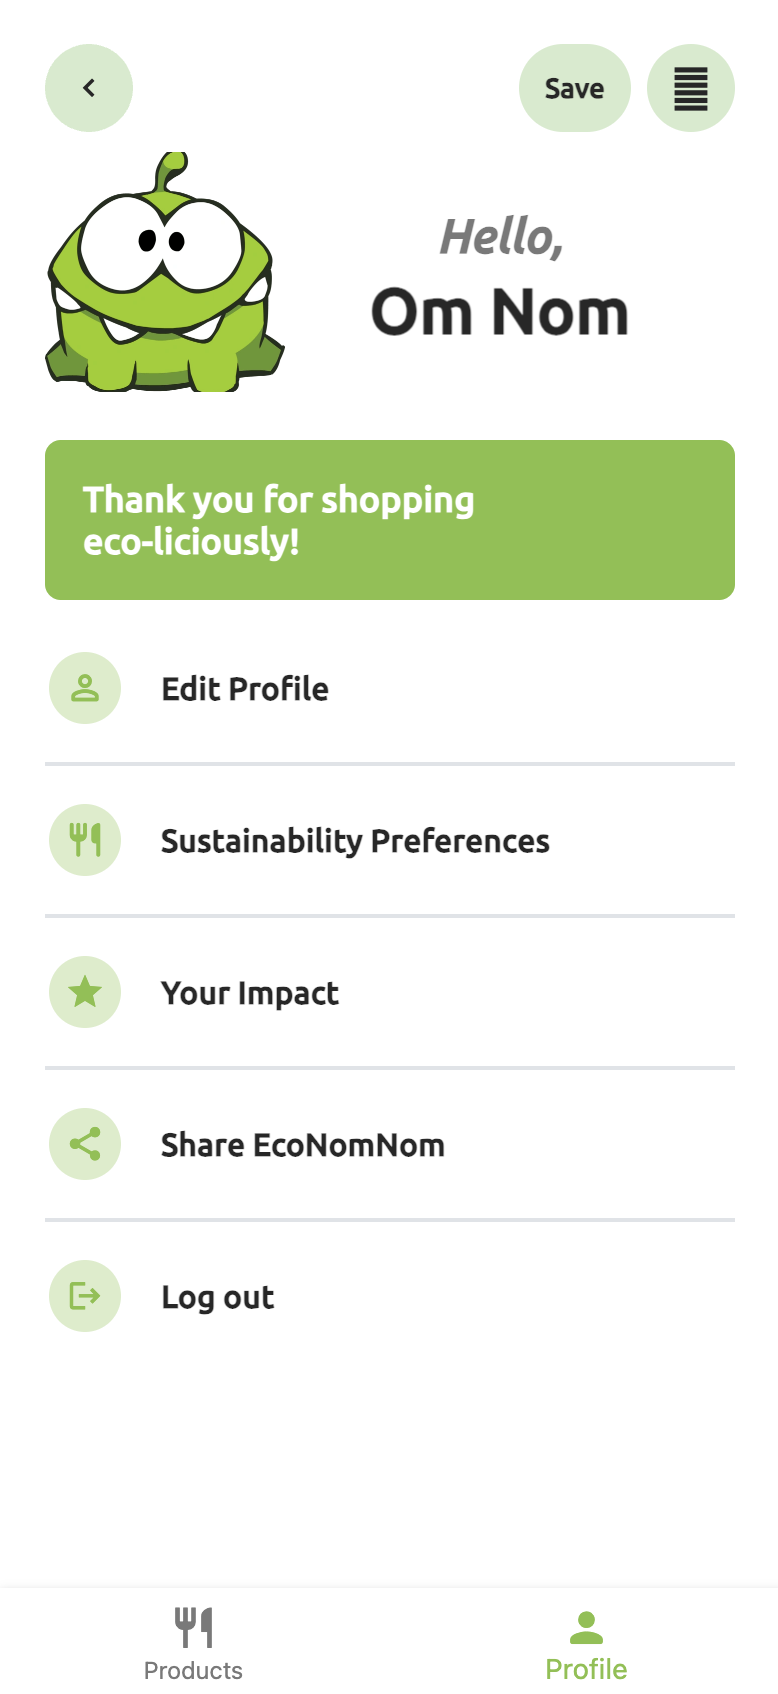
Task: Click the share icon beside Share EcoNomNom
Action: (85, 1144)
